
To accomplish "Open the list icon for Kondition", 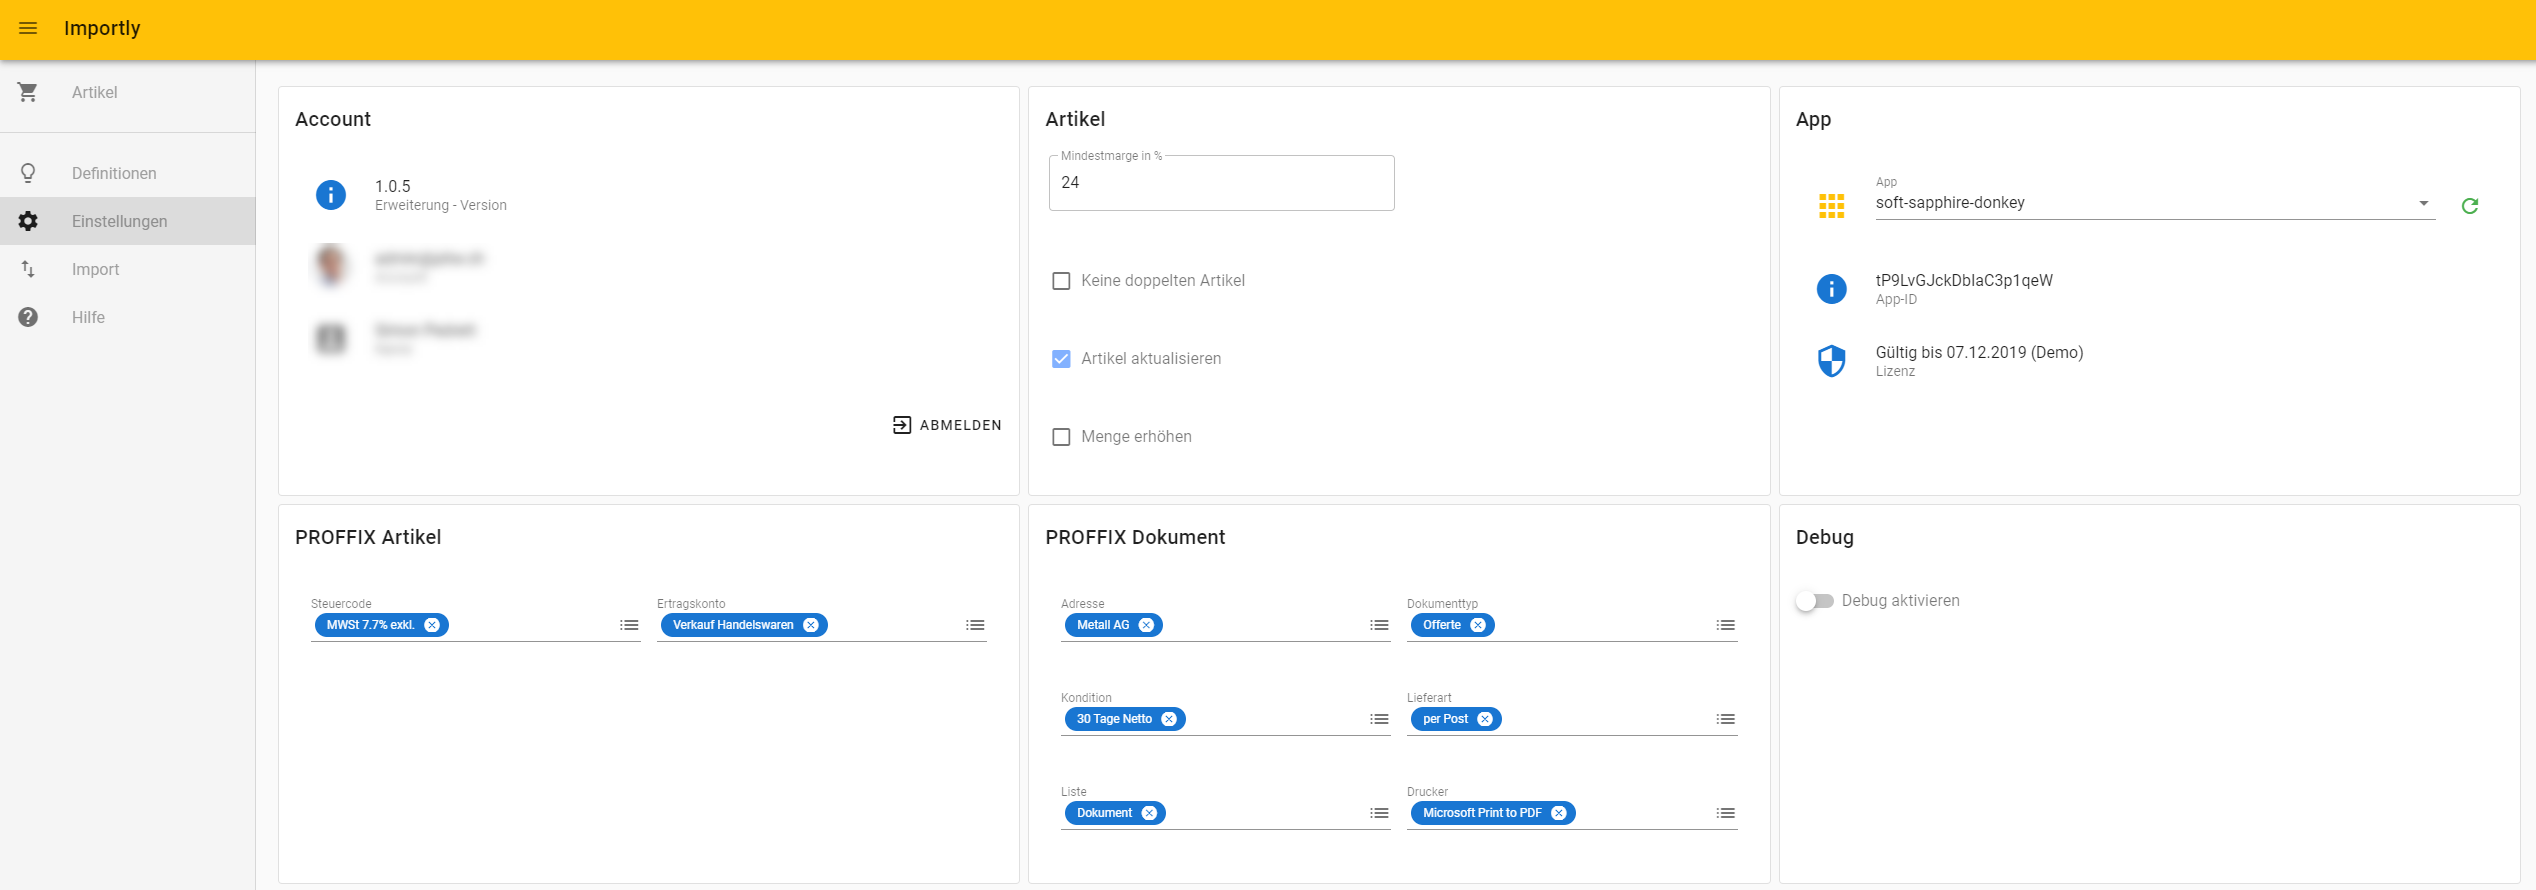I will pyautogui.click(x=1379, y=719).
